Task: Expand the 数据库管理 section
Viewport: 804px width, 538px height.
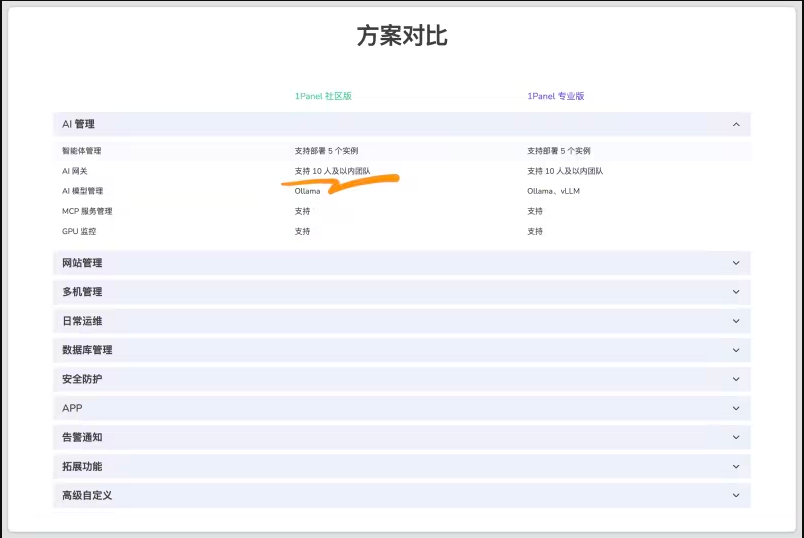Action: point(401,350)
